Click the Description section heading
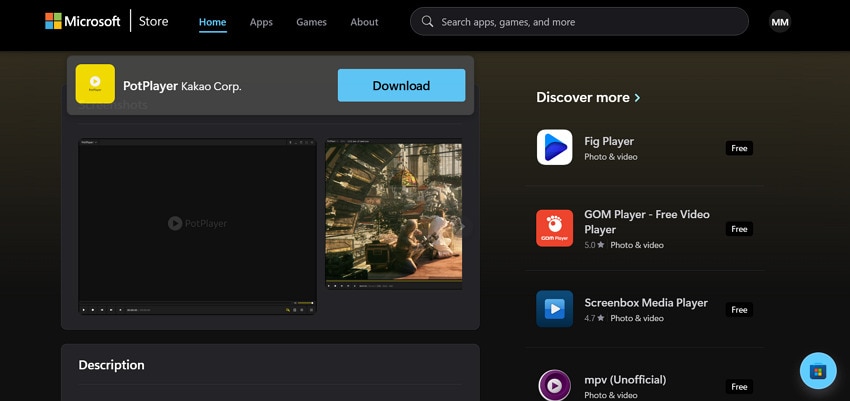This screenshot has height=401, width=850. click(111, 365)
